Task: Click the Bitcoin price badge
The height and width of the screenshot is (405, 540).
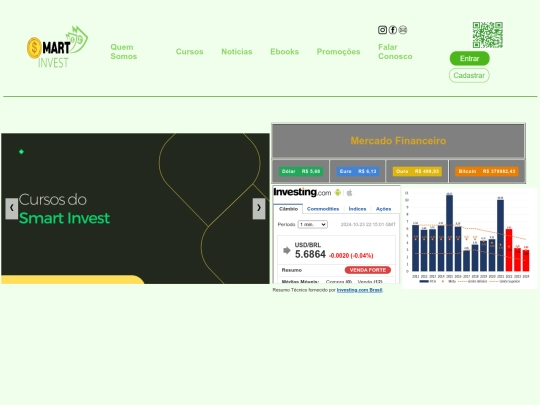Action: pyautogui.click(x=487, y=172)
